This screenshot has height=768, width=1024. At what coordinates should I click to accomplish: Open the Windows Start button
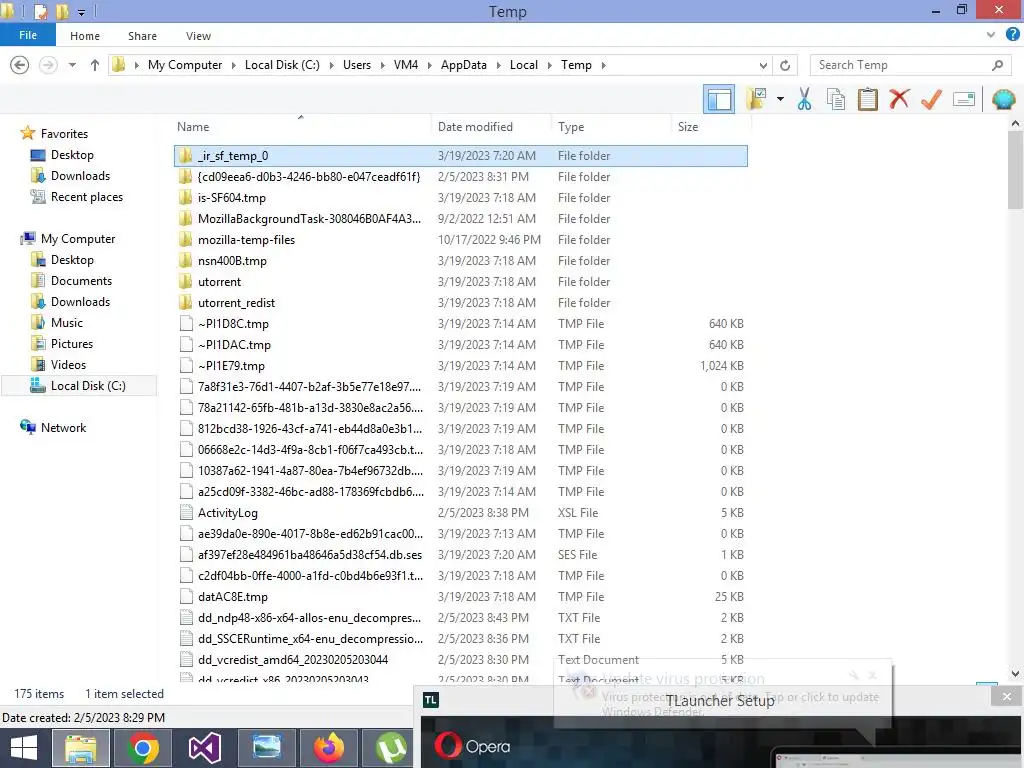tap(24, 748)
